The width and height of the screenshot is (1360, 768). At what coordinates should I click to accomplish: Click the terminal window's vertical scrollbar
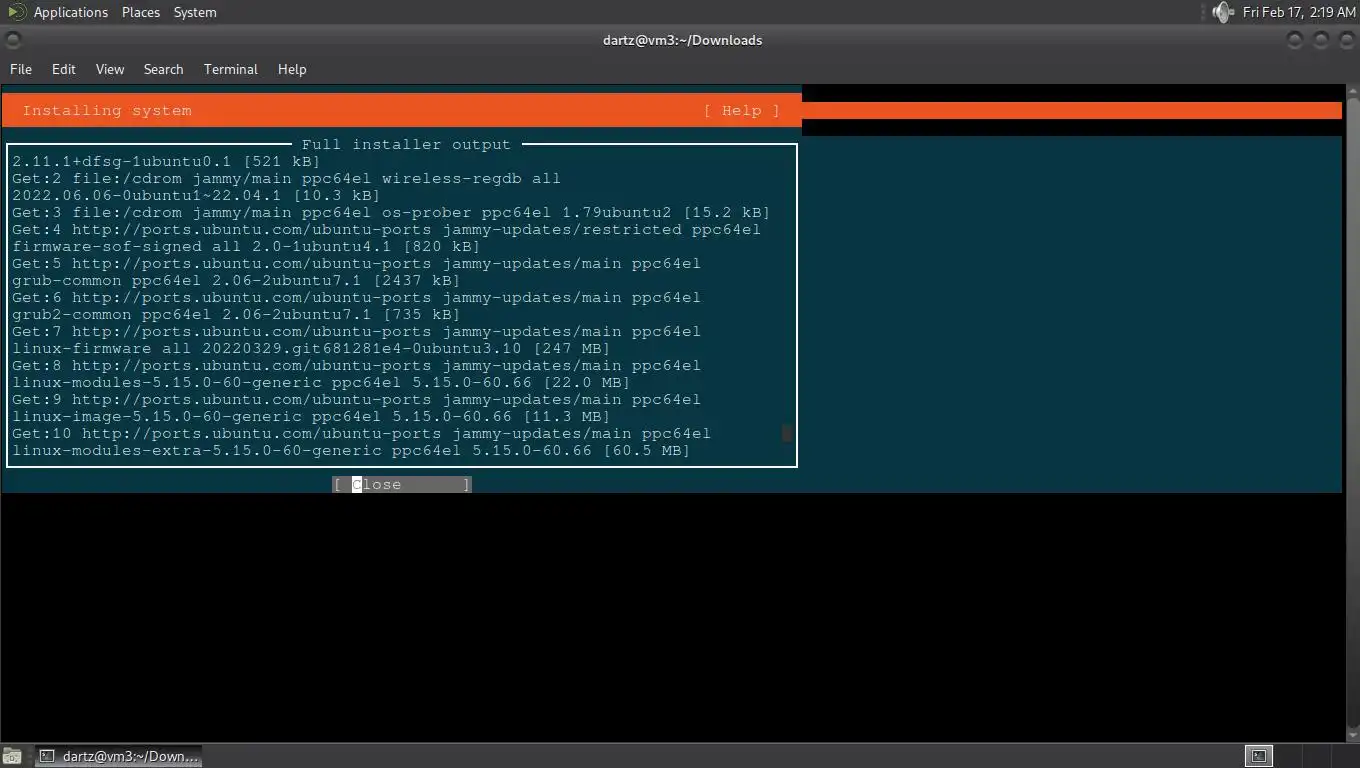pyautogui.click(x=1351, y=413)
